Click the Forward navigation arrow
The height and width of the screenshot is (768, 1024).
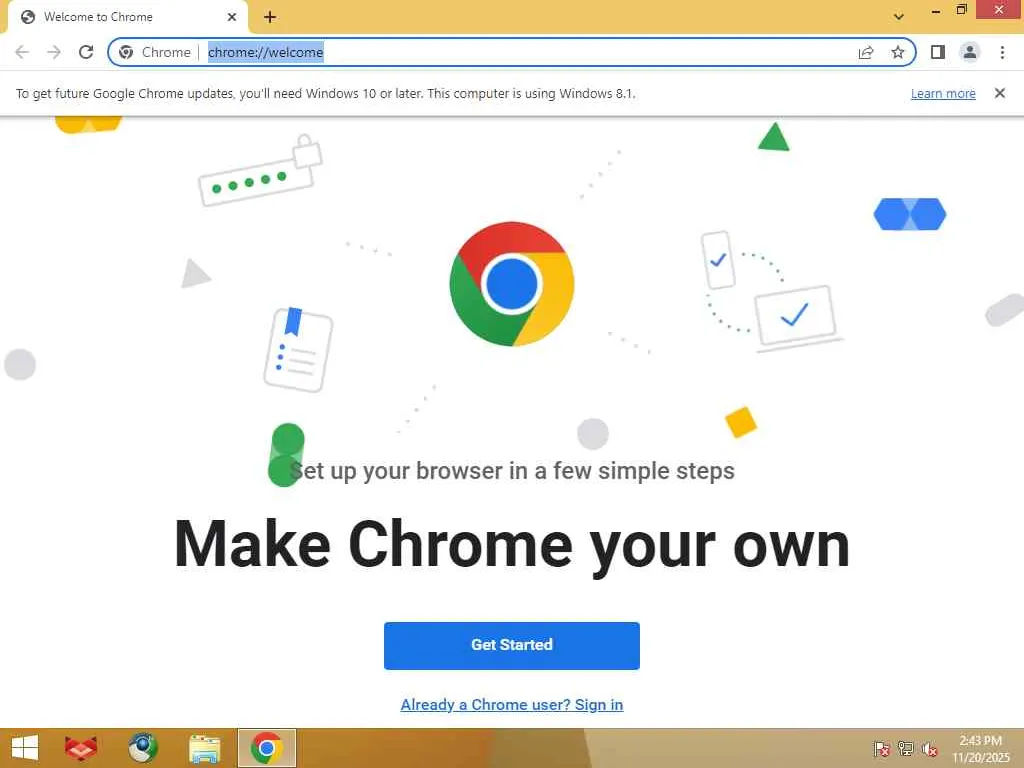(x=54, y=52)
